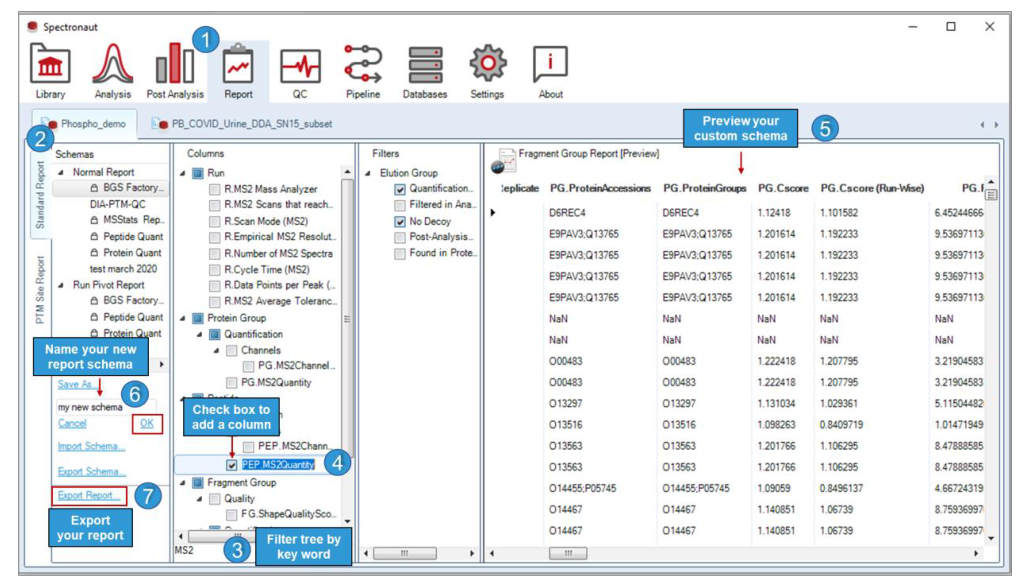Screen dimensions: 1029x588
Task: Click the down arrow of the preview vertical scrollbar
Action: click(991, 539)
